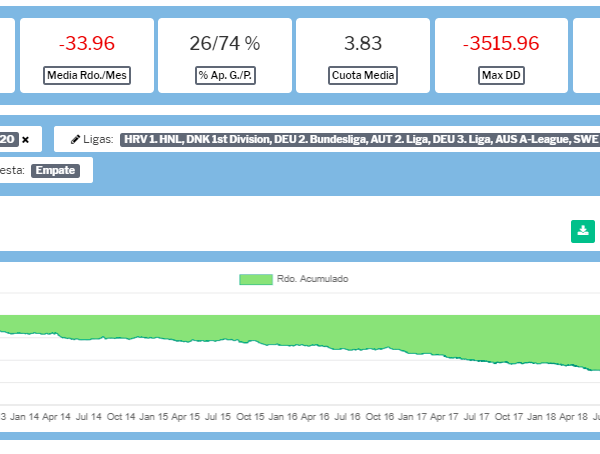Viewport: 600px width, 454px height.
Task: Click the % Ap. G./P. label
Action: click(225, 75)
